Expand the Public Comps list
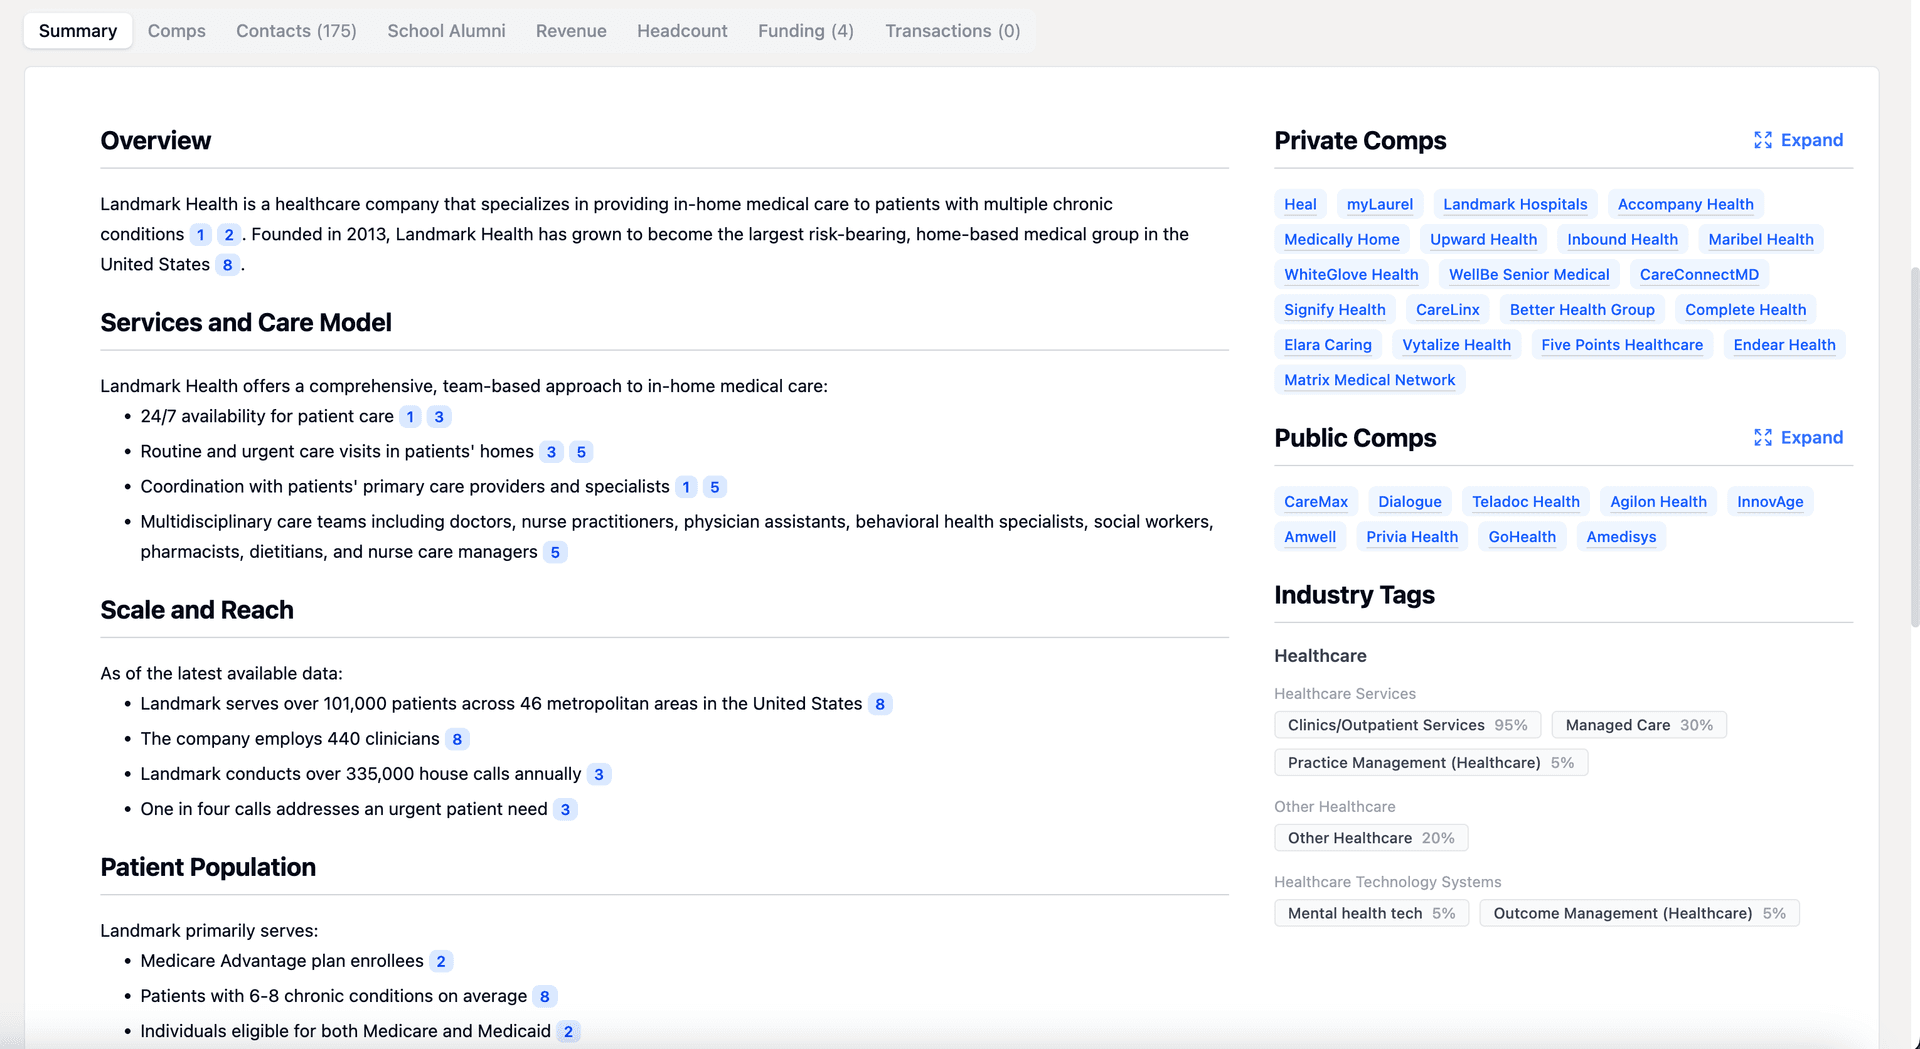 [x=1810, y=438]
